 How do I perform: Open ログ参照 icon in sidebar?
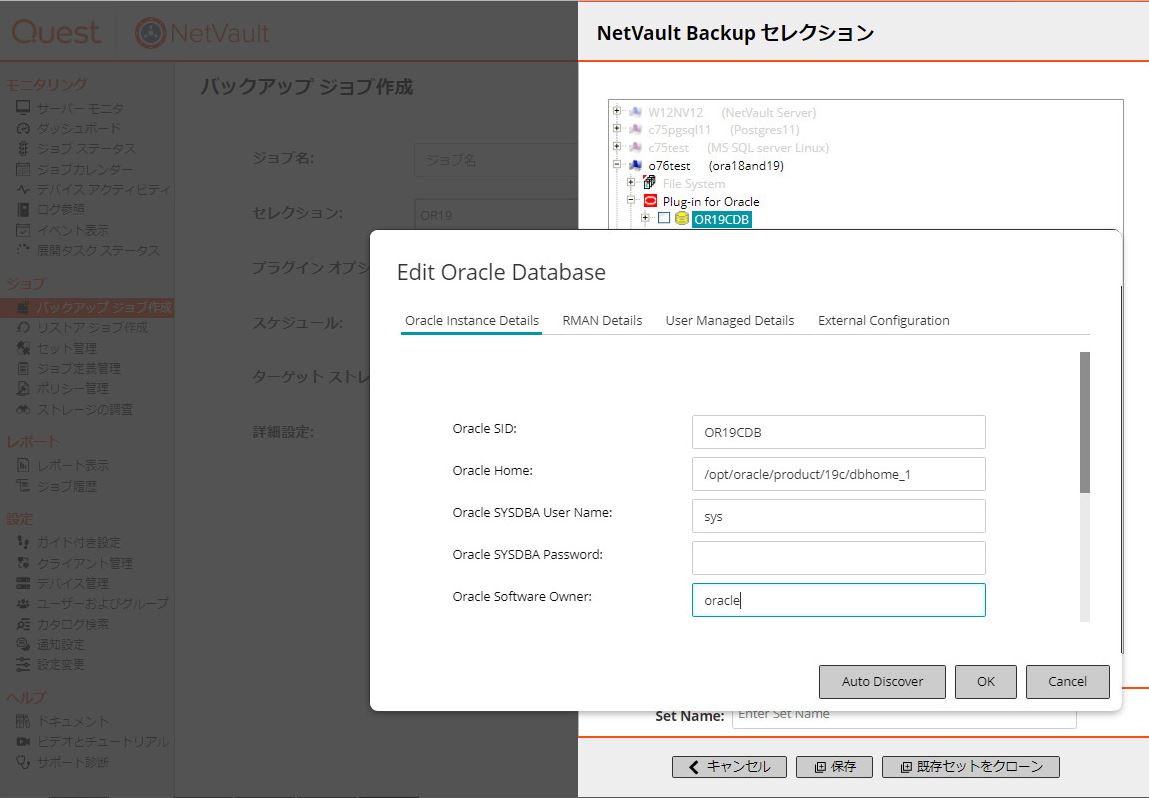point(23,210)
